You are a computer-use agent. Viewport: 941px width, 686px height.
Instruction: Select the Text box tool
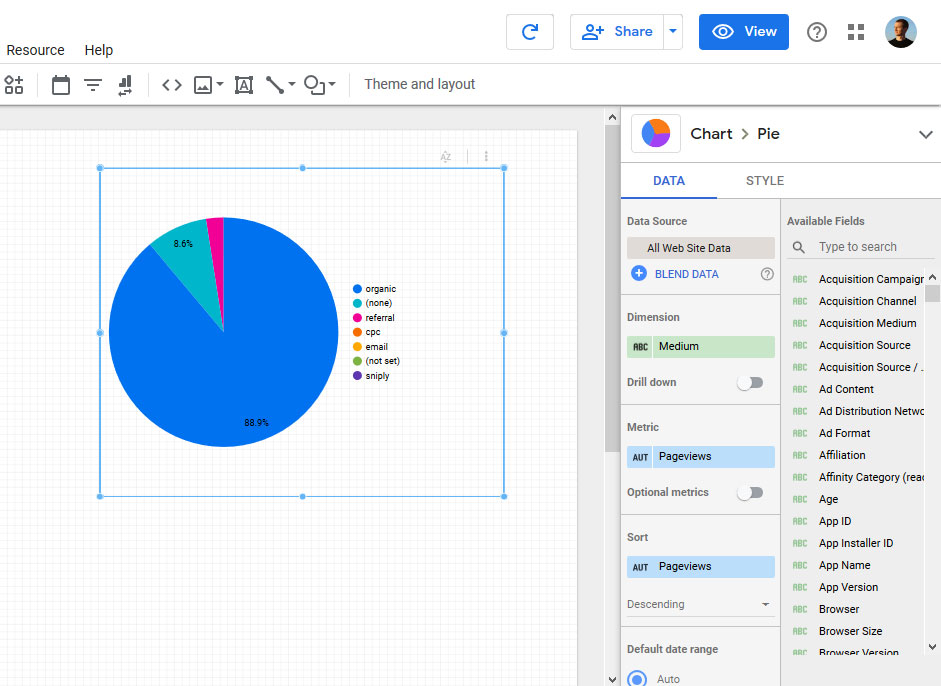click(x=243, y=85)
